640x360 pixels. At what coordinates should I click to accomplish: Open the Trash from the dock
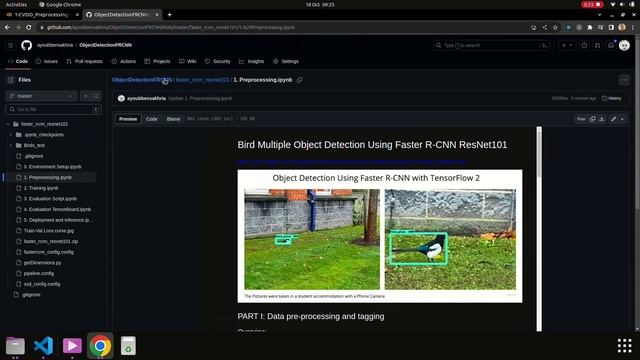pos(128,346)
